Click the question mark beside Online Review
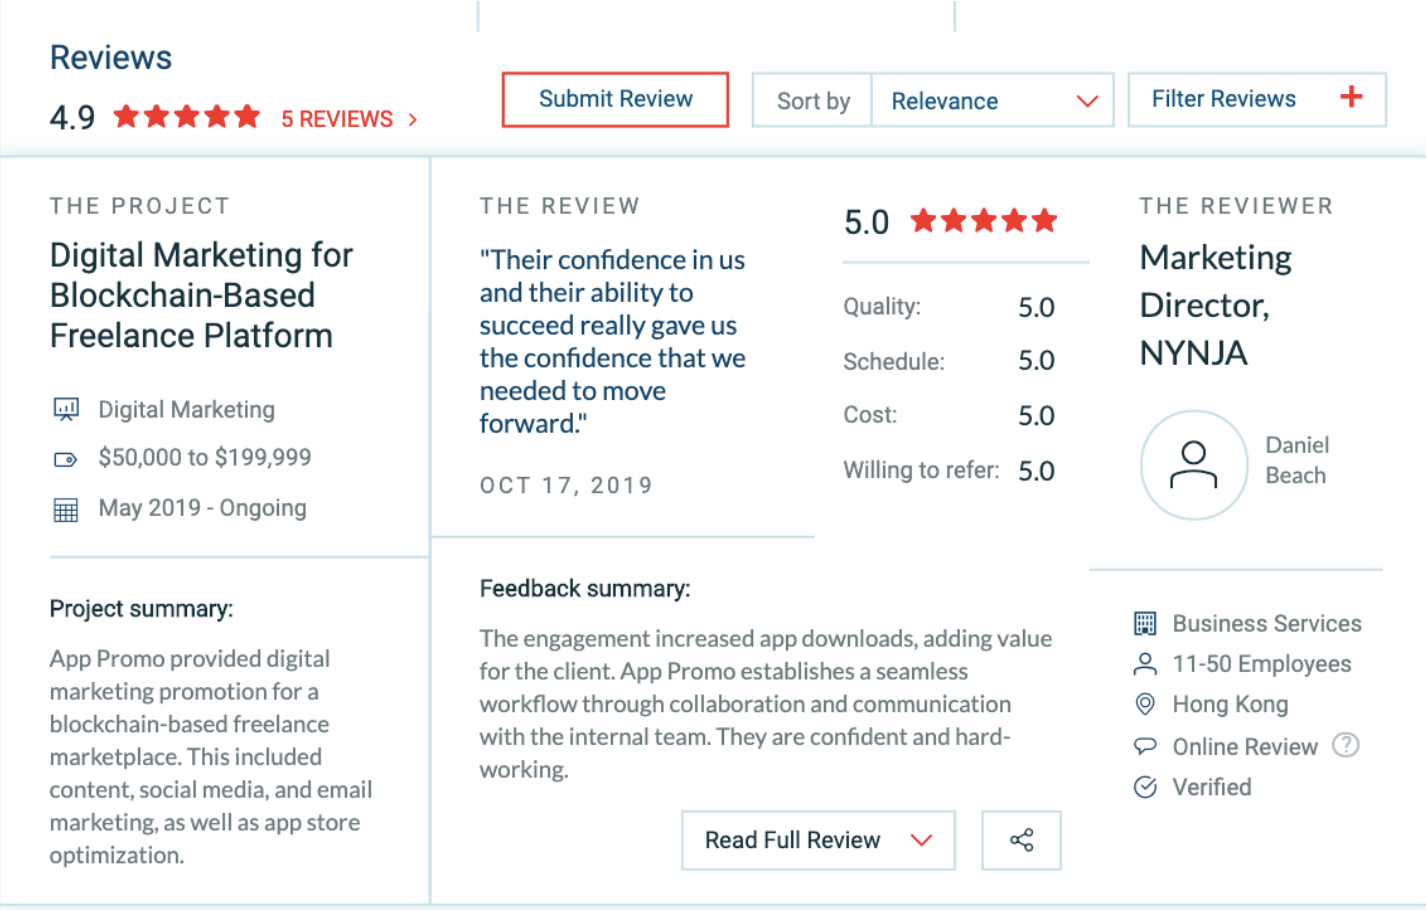 (1346, 745)
